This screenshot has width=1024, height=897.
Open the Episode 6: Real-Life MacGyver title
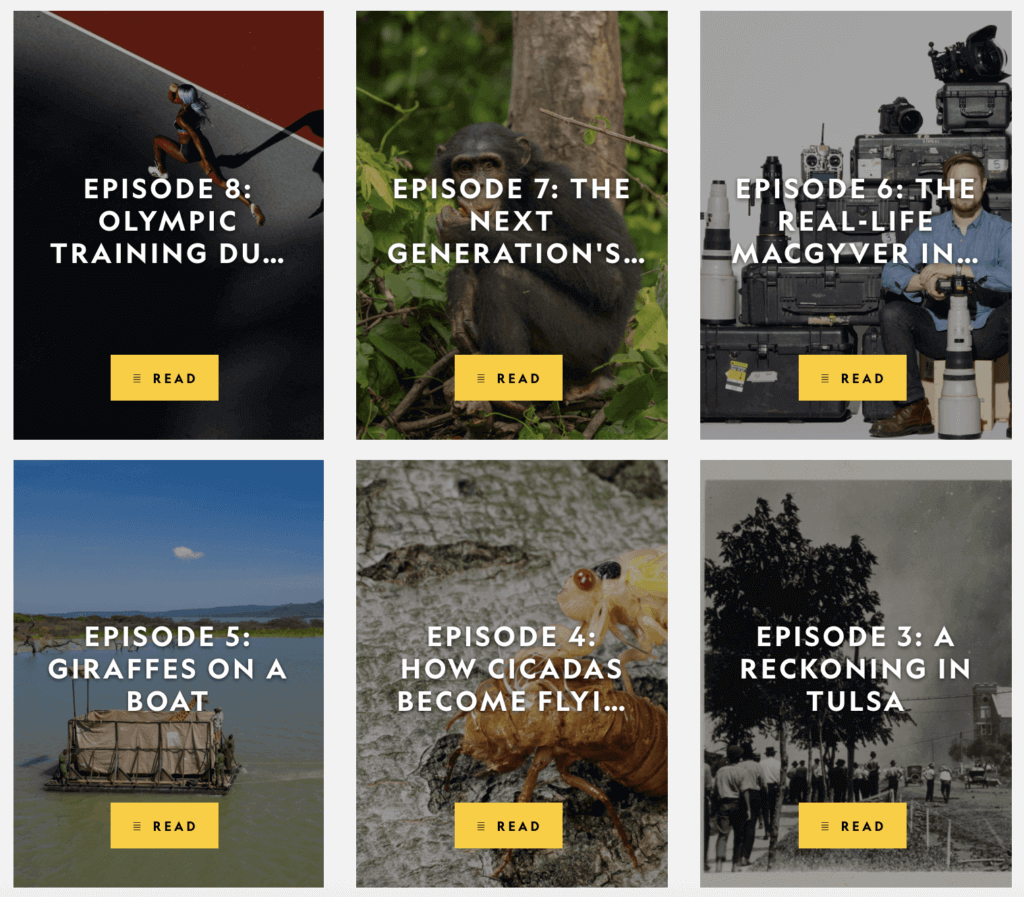(x=856, y=221)
